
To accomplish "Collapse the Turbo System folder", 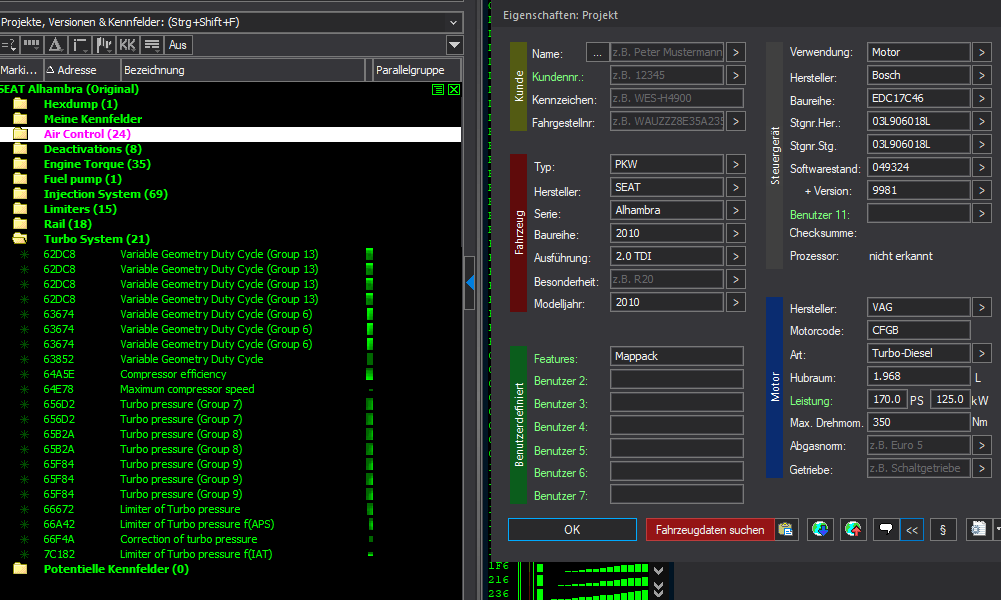I will 20,239.
